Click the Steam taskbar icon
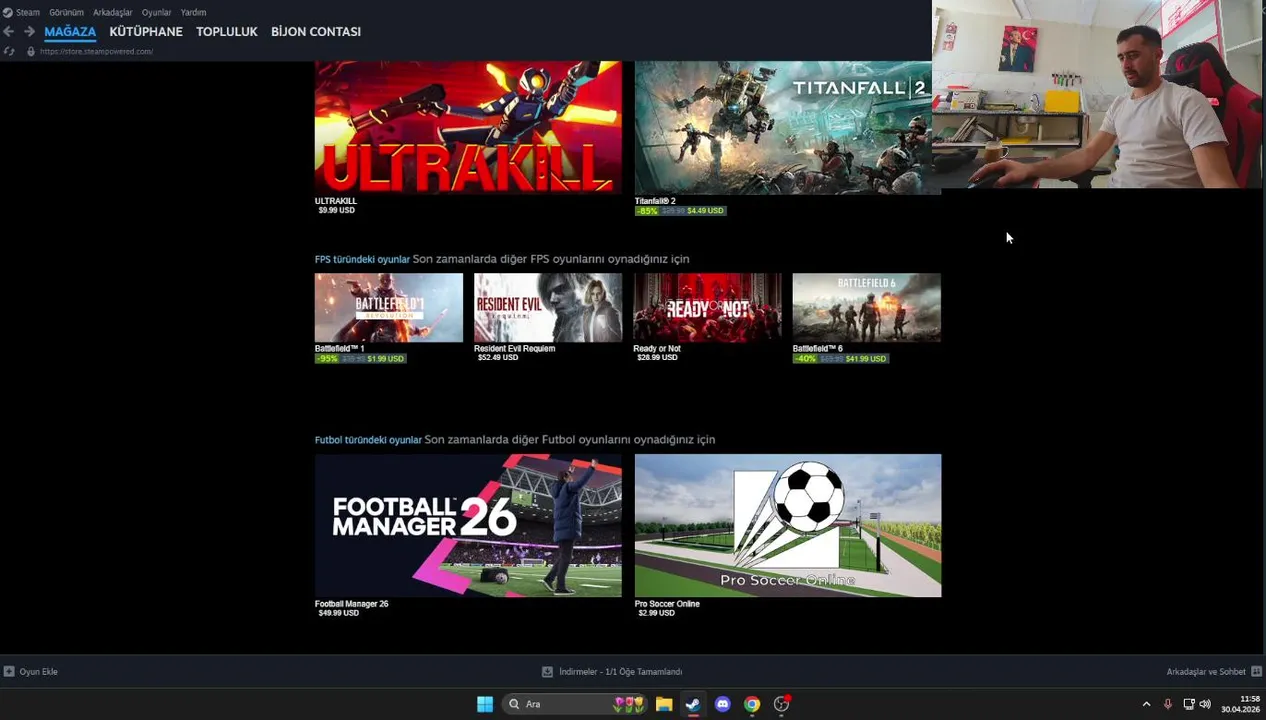Screen dimensions: 1266x720 693,704
